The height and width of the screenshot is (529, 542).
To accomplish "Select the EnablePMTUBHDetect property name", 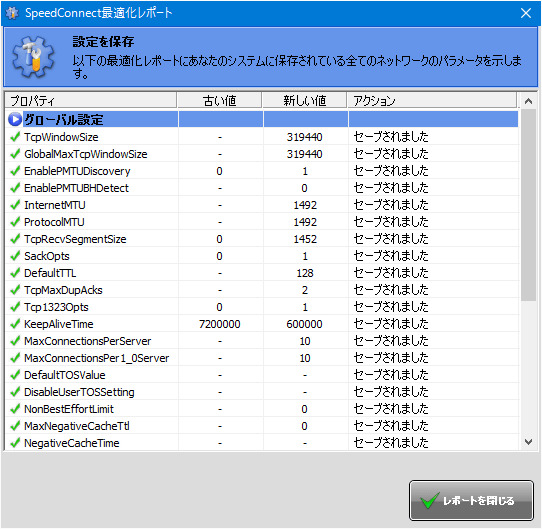I will [76, 188].
